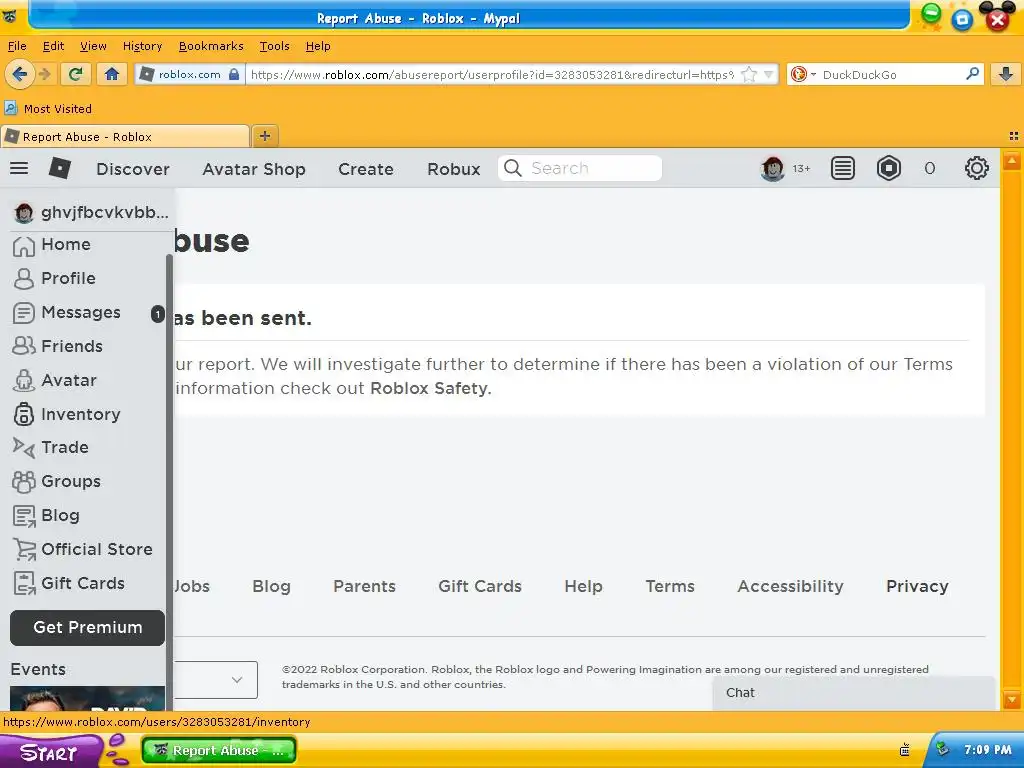This screenshot has height=768, width=1024.
Task: Open the Chat panel
Action: tap(854, 693)
